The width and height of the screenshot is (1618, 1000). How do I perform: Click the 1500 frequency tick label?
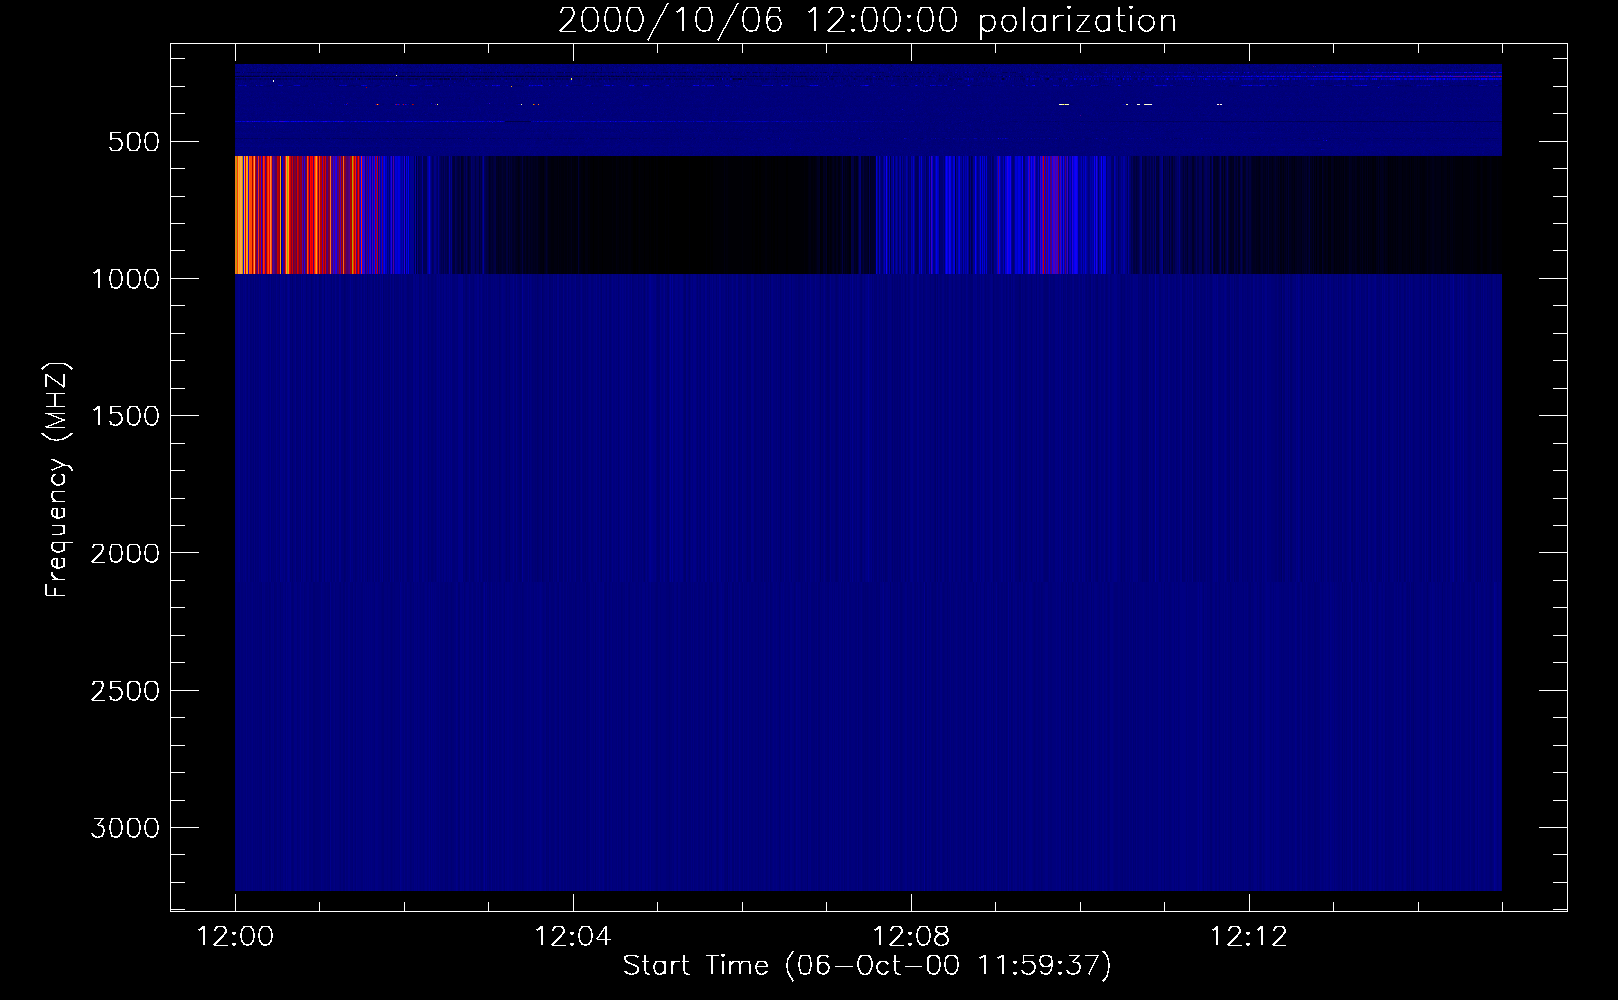(125, 416)
